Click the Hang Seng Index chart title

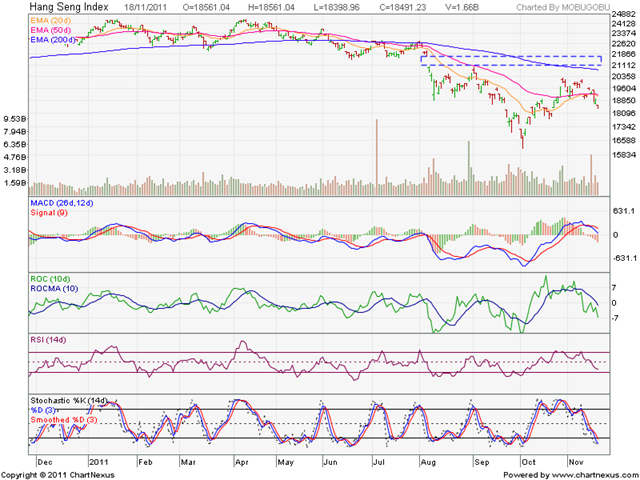pos(69,7)
